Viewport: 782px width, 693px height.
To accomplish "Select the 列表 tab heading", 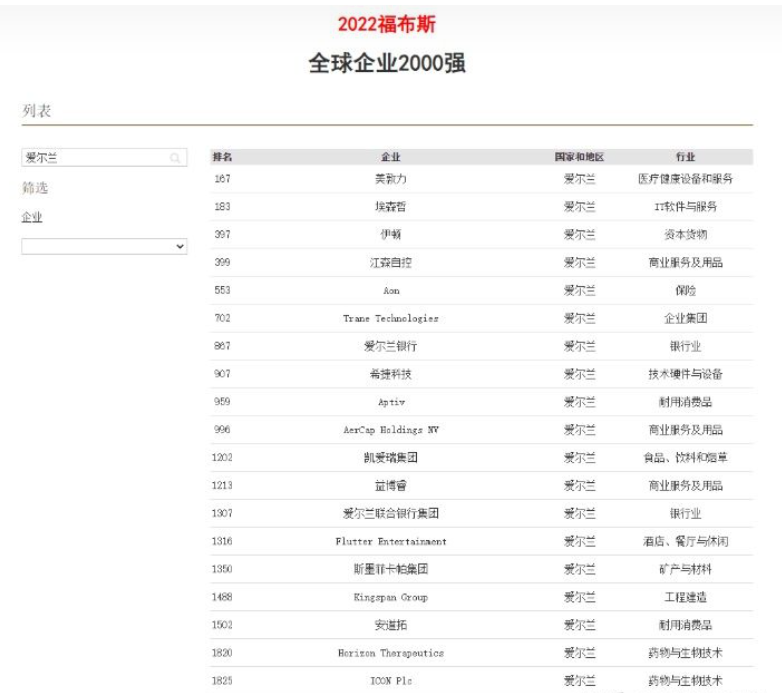I will (37, 111).
